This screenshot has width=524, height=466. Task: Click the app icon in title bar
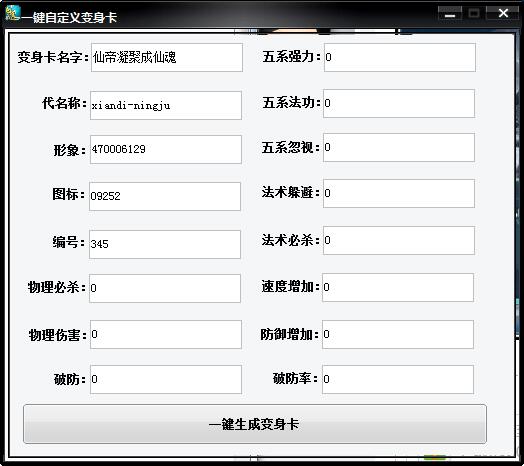pyautogui.click(x=13, y=13)
